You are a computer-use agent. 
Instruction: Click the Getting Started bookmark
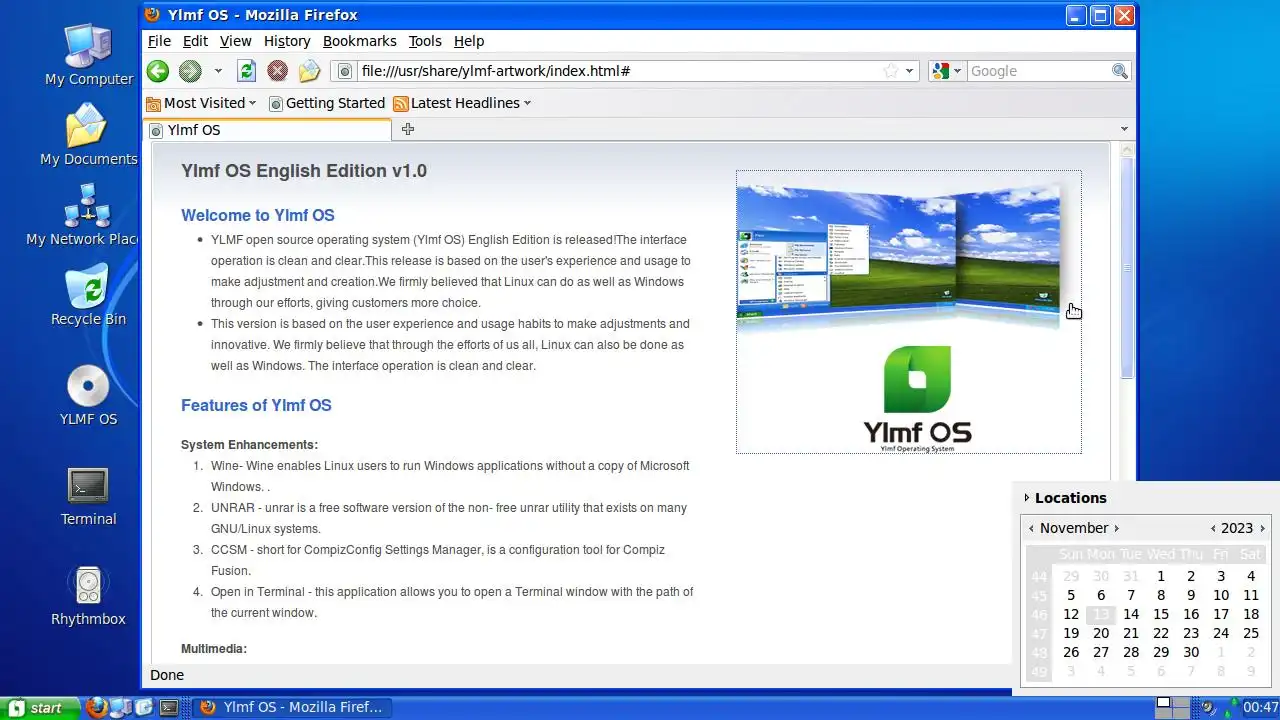[x=326, y=103]
